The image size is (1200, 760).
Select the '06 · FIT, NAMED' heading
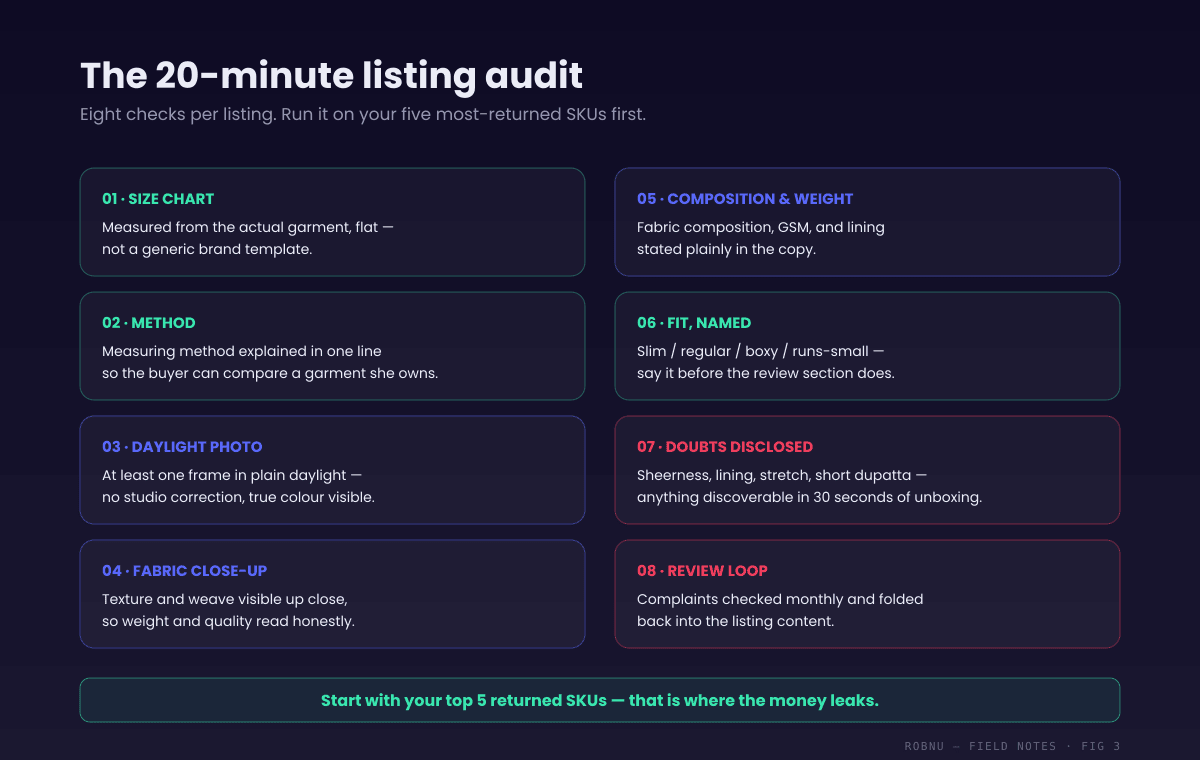(x=694, y=323)
